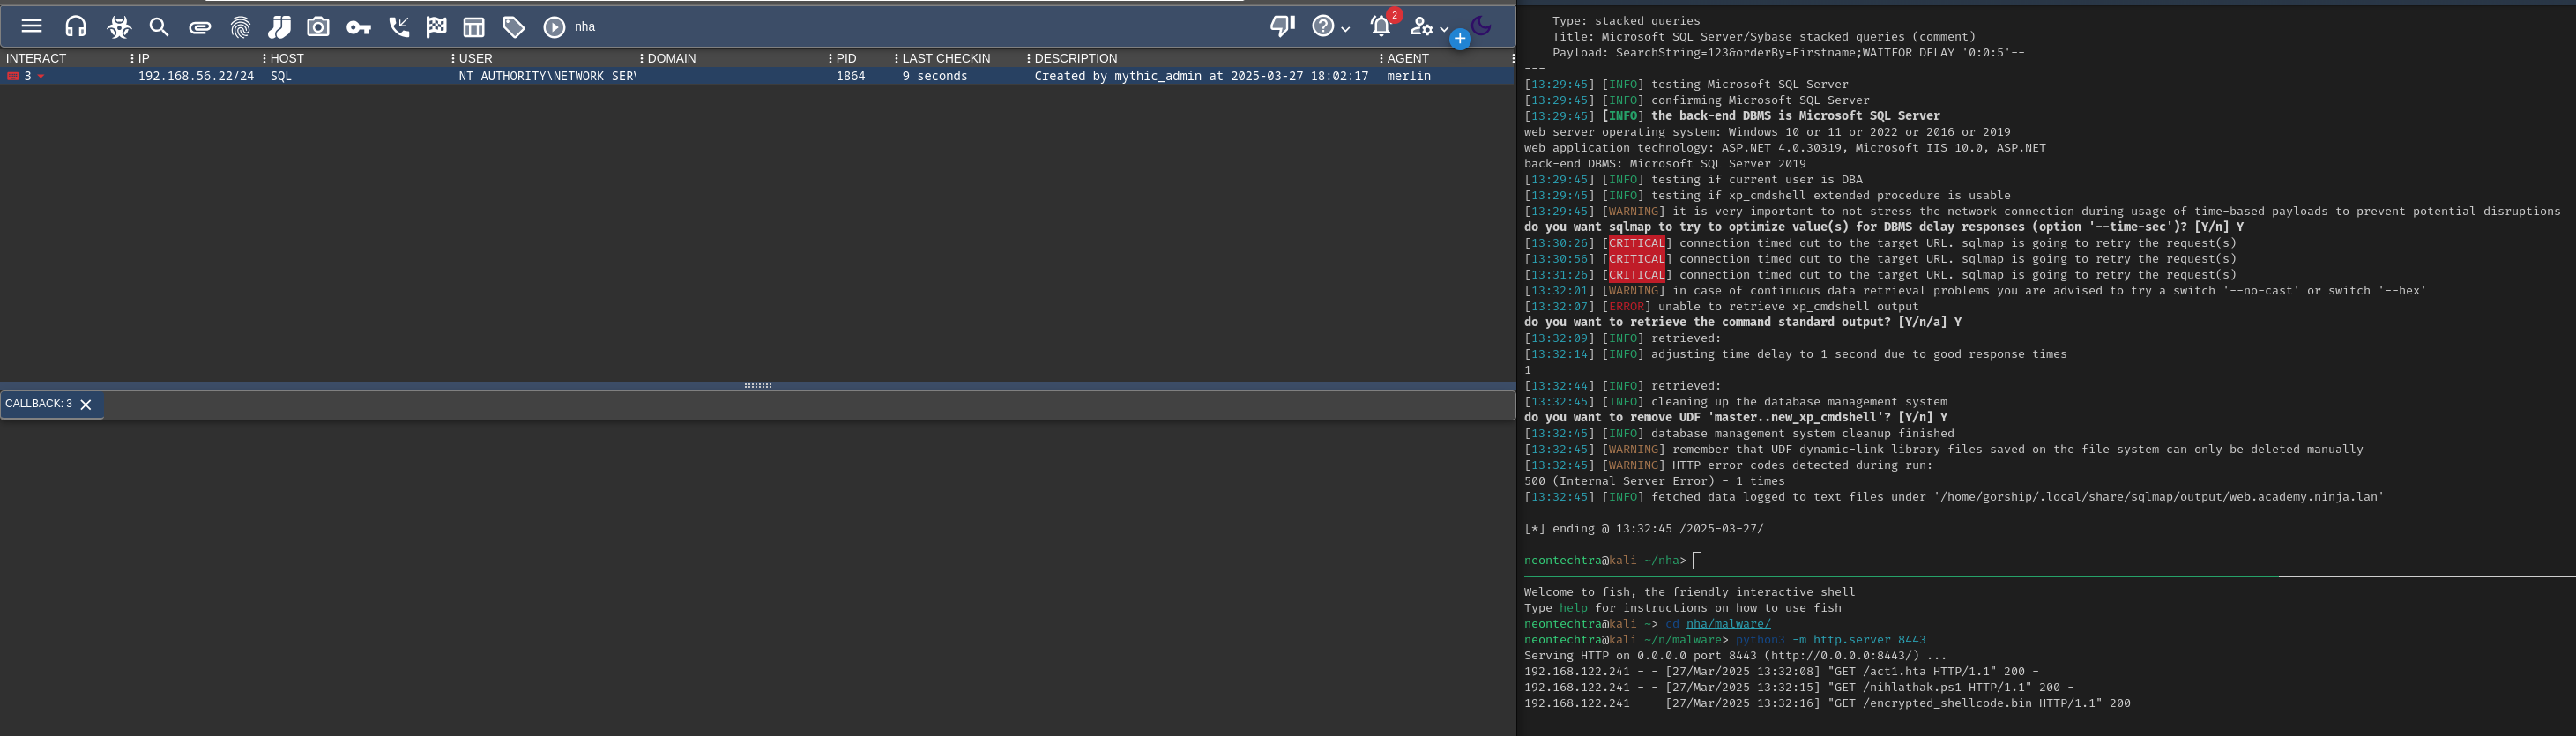Expand dropdown chevron next to help icon
The image size is (2576, 736).
[x=1345, y=29]
